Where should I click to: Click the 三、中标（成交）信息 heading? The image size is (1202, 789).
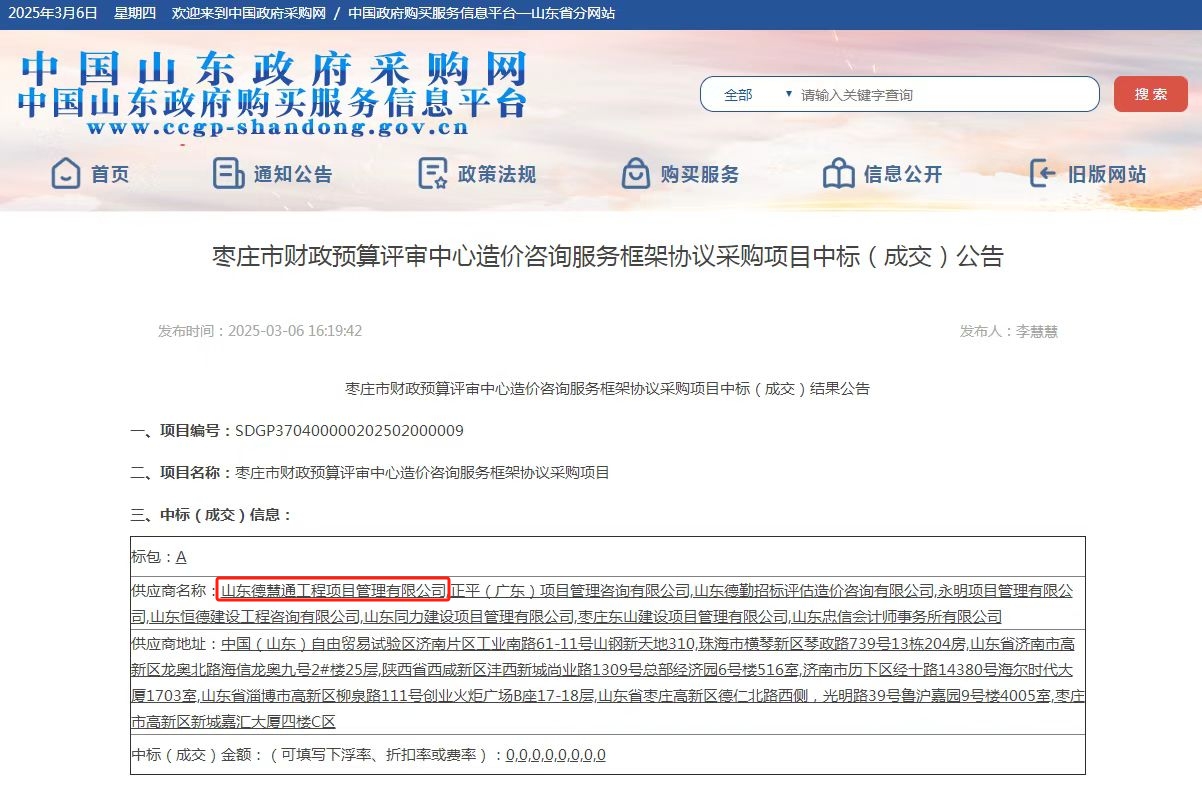[x=212, y=515]
